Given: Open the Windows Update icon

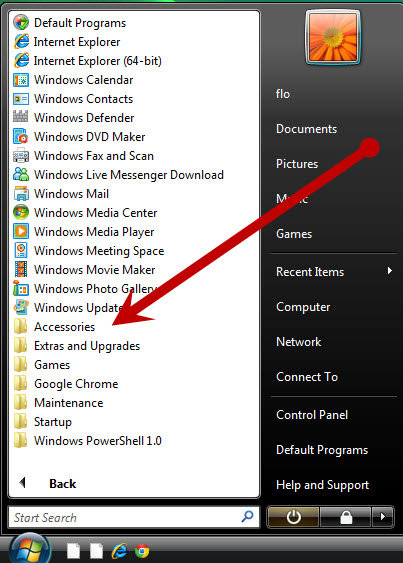Looking at the screenshot, I should tap(21, 307).
